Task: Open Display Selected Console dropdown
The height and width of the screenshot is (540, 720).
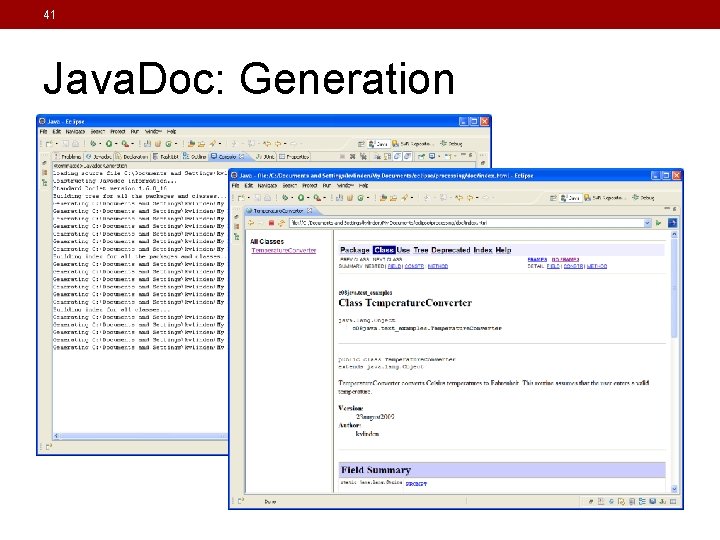Action: 439,157
